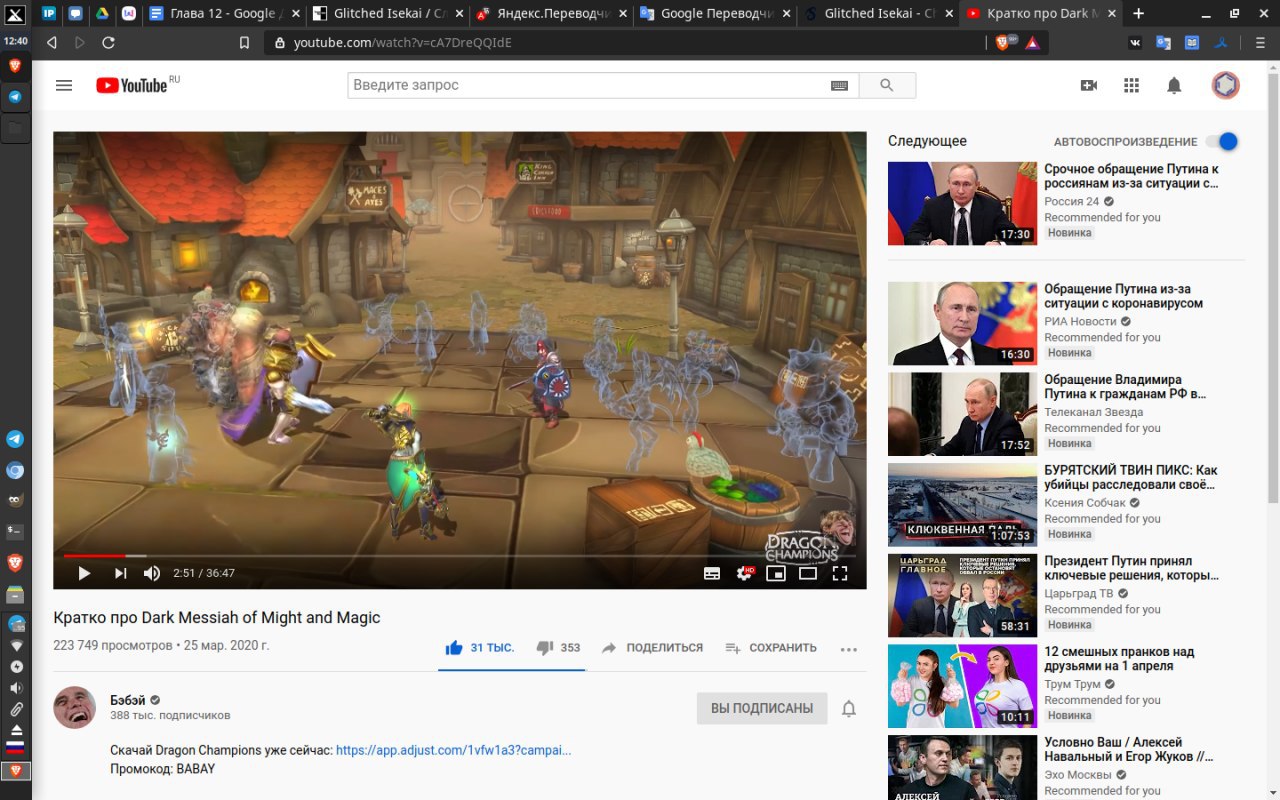This screenshot has height=800, width=1280.
Task: Open БУРЯТСКИЙ ТВИН ПИКС video thumbnail
Action: (x=962, y=504)
